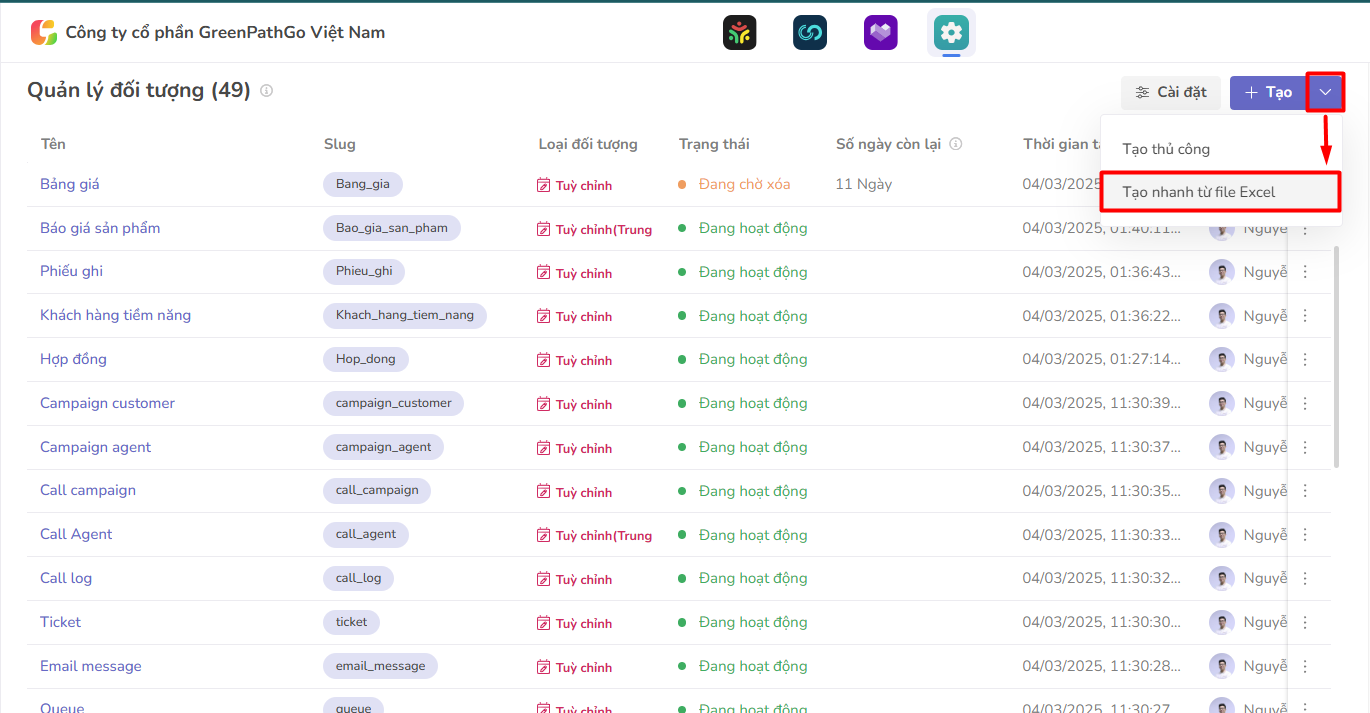Viewport: 1370px width, 713px height.
Task: Click the Tên column header
Action: [53, 144]
